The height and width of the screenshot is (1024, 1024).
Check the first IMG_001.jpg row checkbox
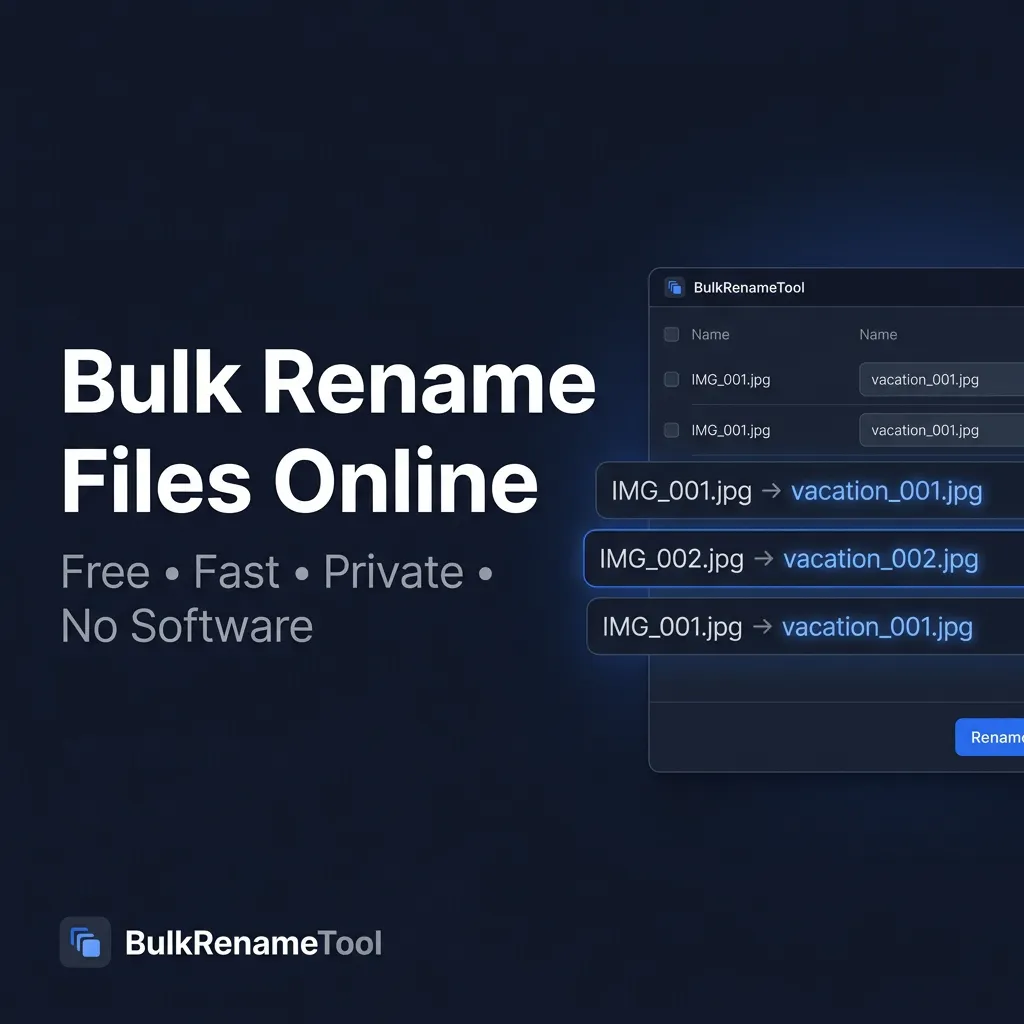[671, 379]
